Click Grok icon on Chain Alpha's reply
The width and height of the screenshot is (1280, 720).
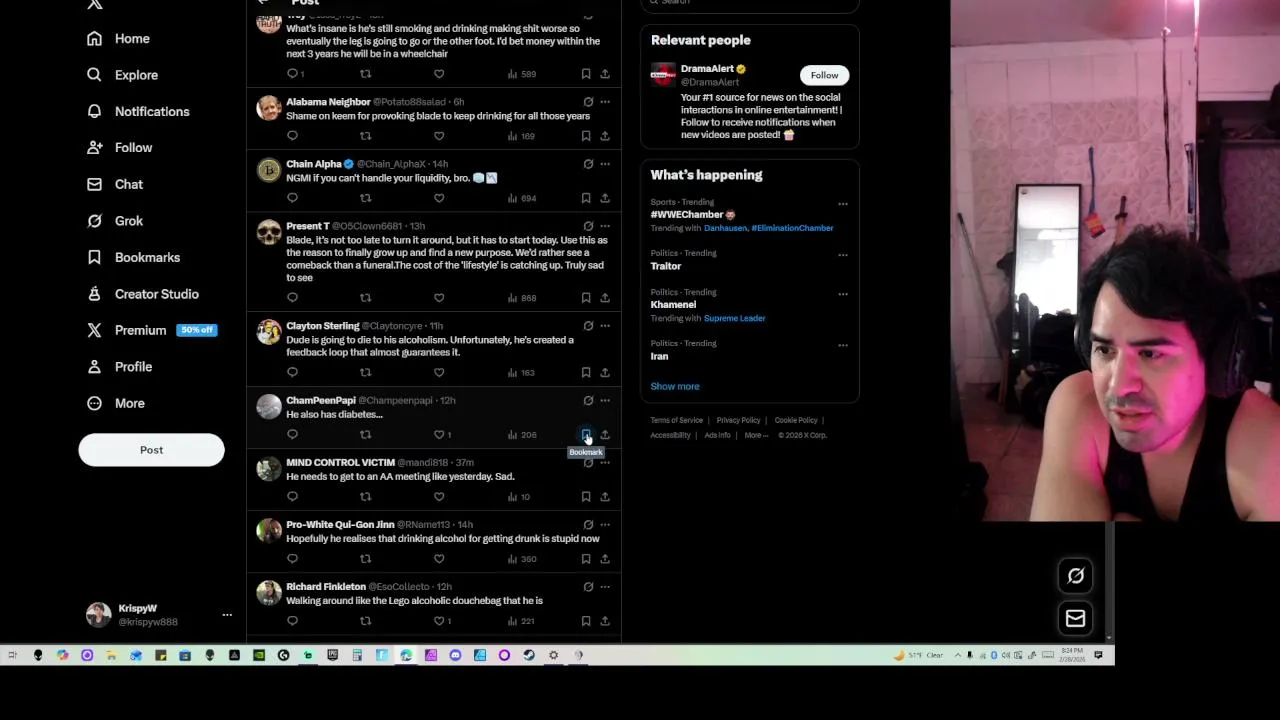pos(588,164)
